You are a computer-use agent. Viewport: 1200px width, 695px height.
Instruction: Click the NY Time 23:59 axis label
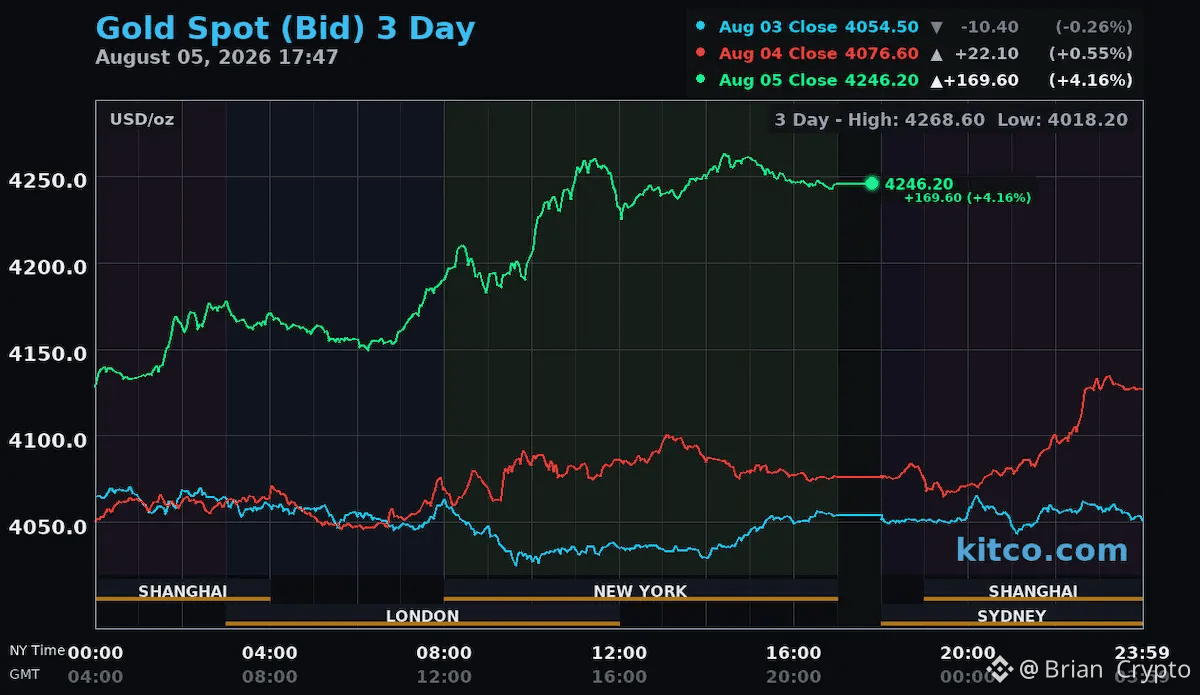1140,653
